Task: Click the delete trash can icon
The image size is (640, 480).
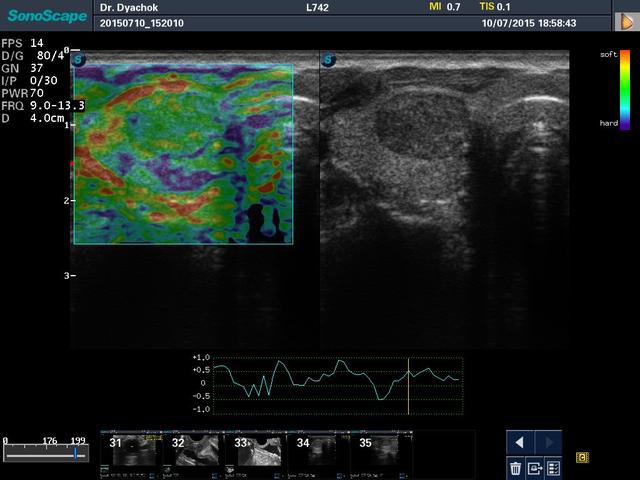Action: point(516,467)
